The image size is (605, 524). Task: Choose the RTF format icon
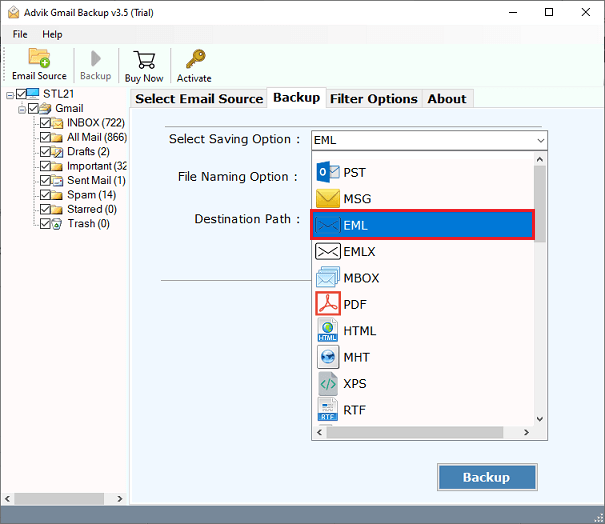coord(328,409)
